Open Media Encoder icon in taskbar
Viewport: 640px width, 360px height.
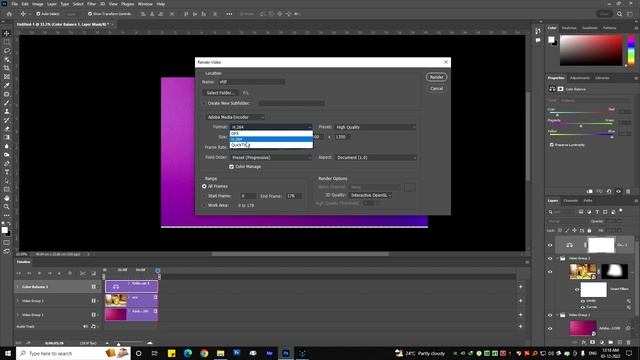click(269, 353)
